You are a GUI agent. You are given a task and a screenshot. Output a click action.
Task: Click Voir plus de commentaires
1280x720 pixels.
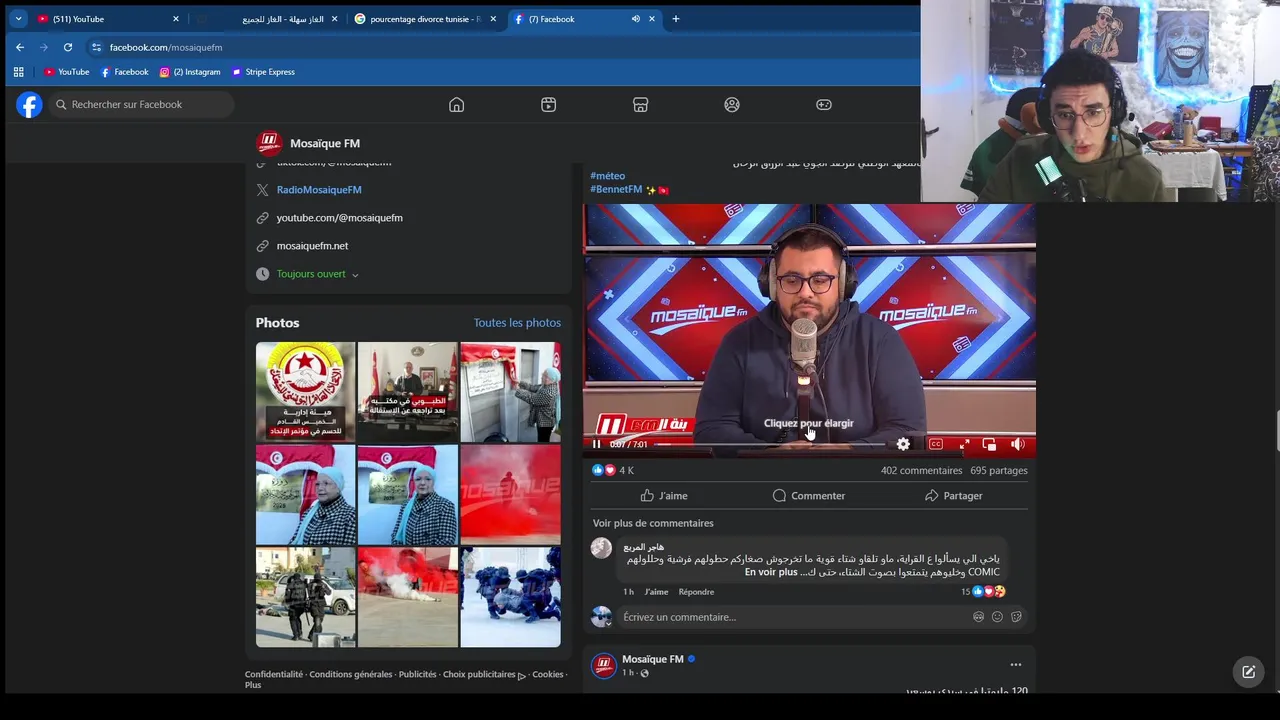click(x=653, y=523)
